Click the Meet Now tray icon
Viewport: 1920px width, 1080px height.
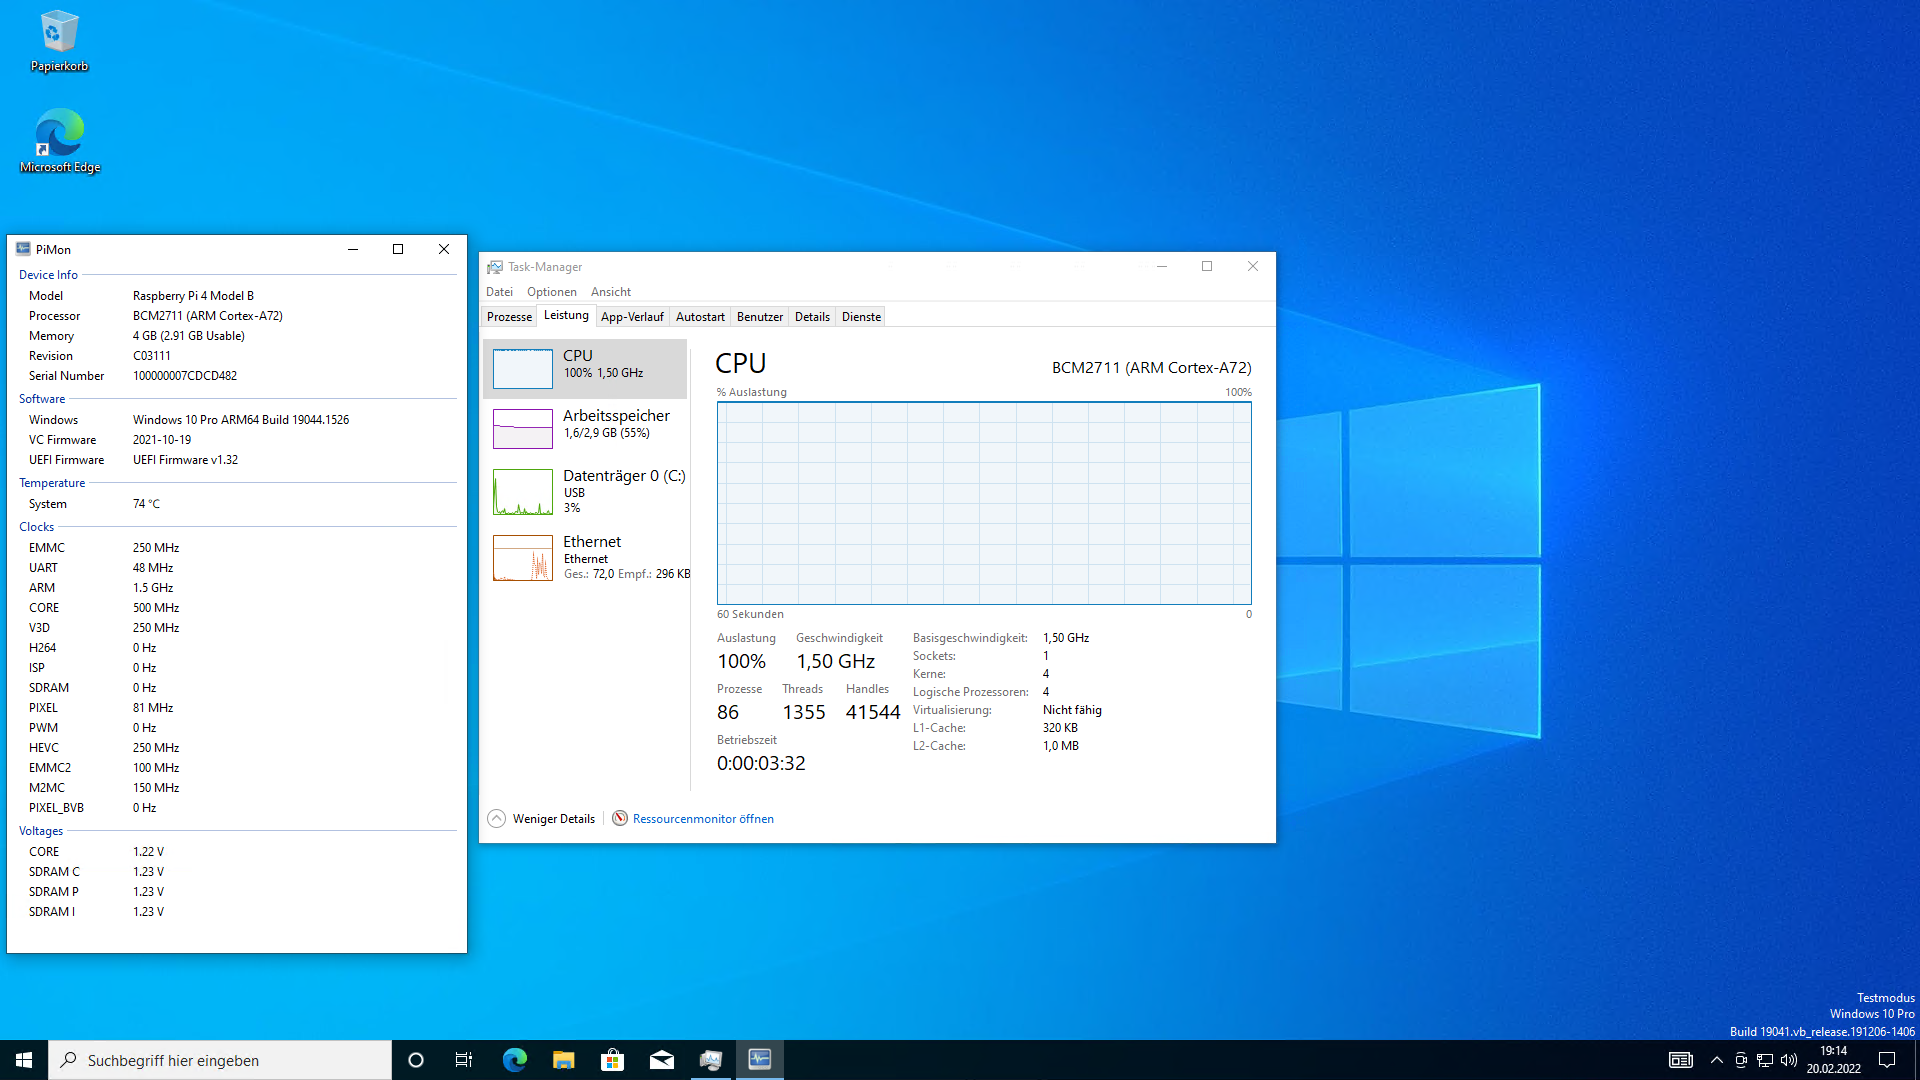click(1741, 1060)
